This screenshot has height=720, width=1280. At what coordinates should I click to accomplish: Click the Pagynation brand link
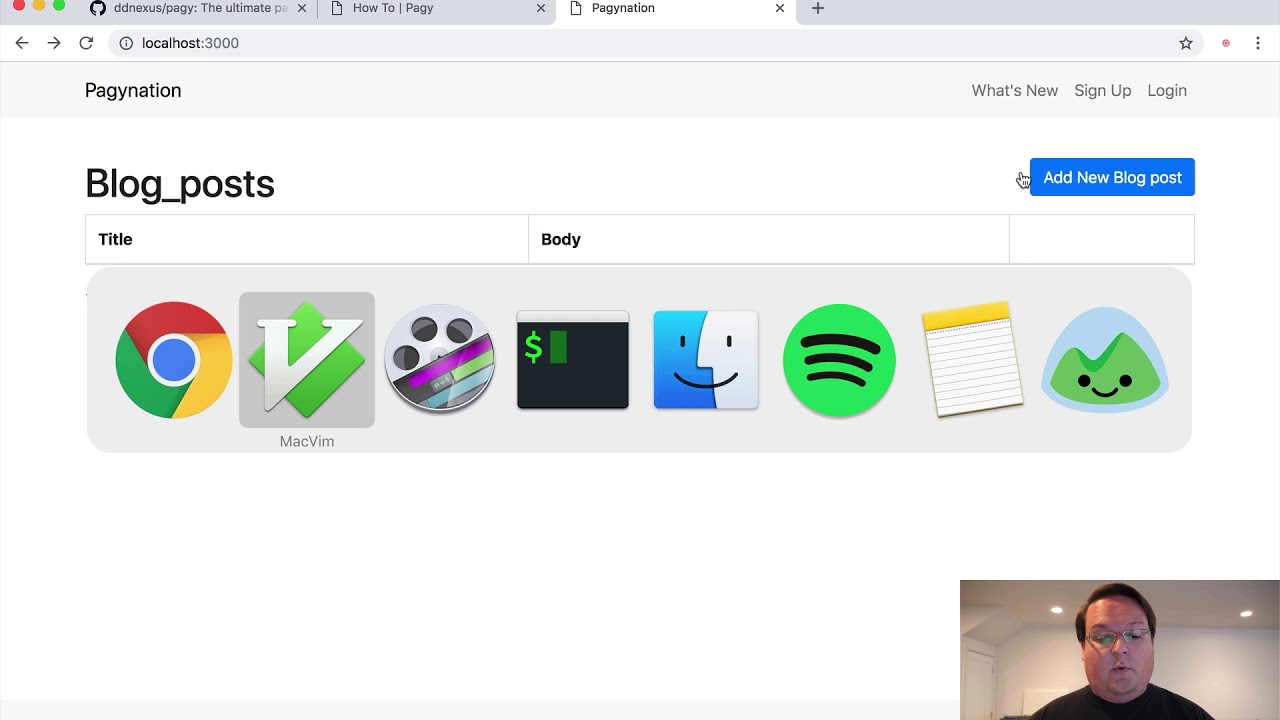click(x=133, y=90)
